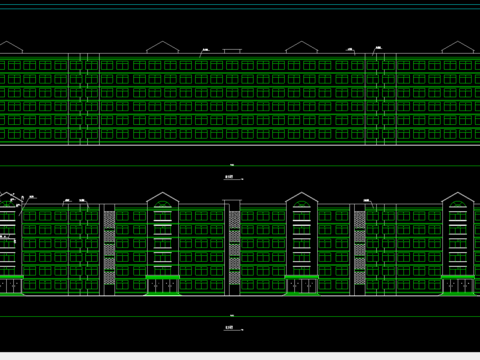Select the leftmost entrance doors on lower elevation
Screen dimensions: 480x360
11,286
